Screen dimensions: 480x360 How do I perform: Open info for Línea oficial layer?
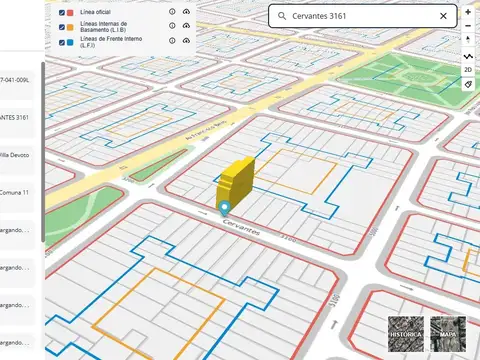point(172,12)
